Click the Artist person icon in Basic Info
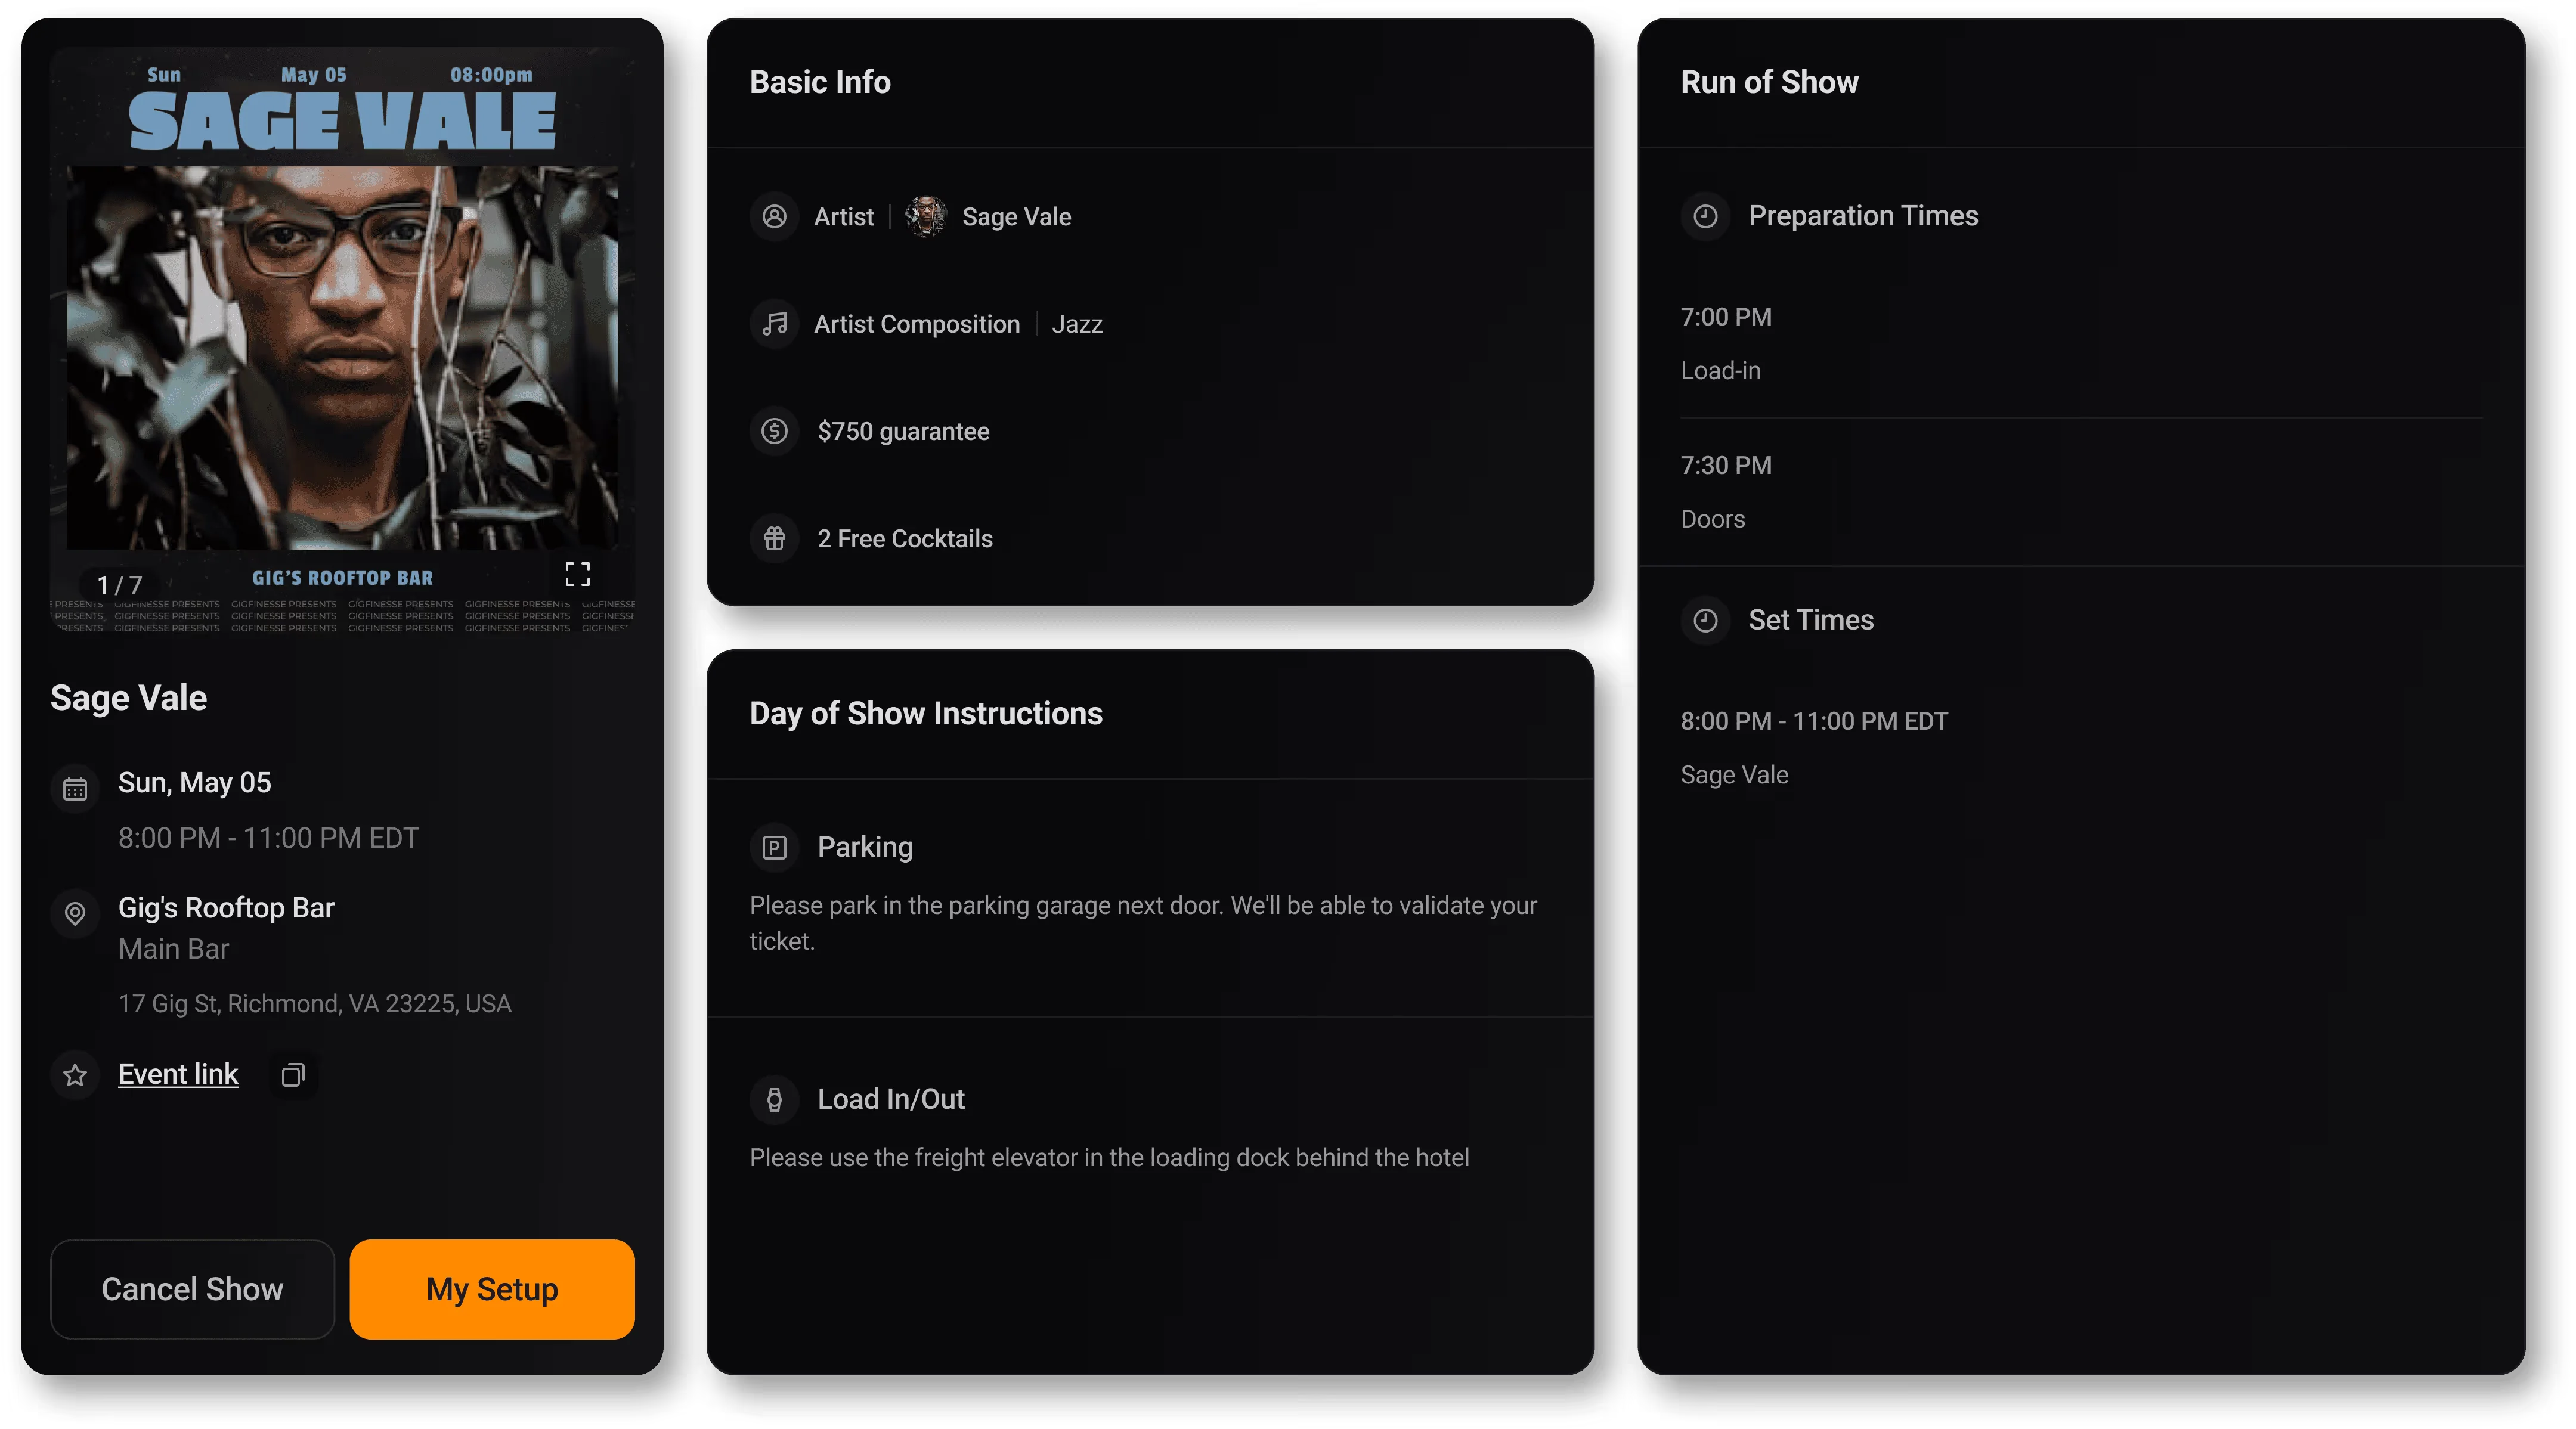This screenshot has width=2576, height=1429. [x=774, y=216]
